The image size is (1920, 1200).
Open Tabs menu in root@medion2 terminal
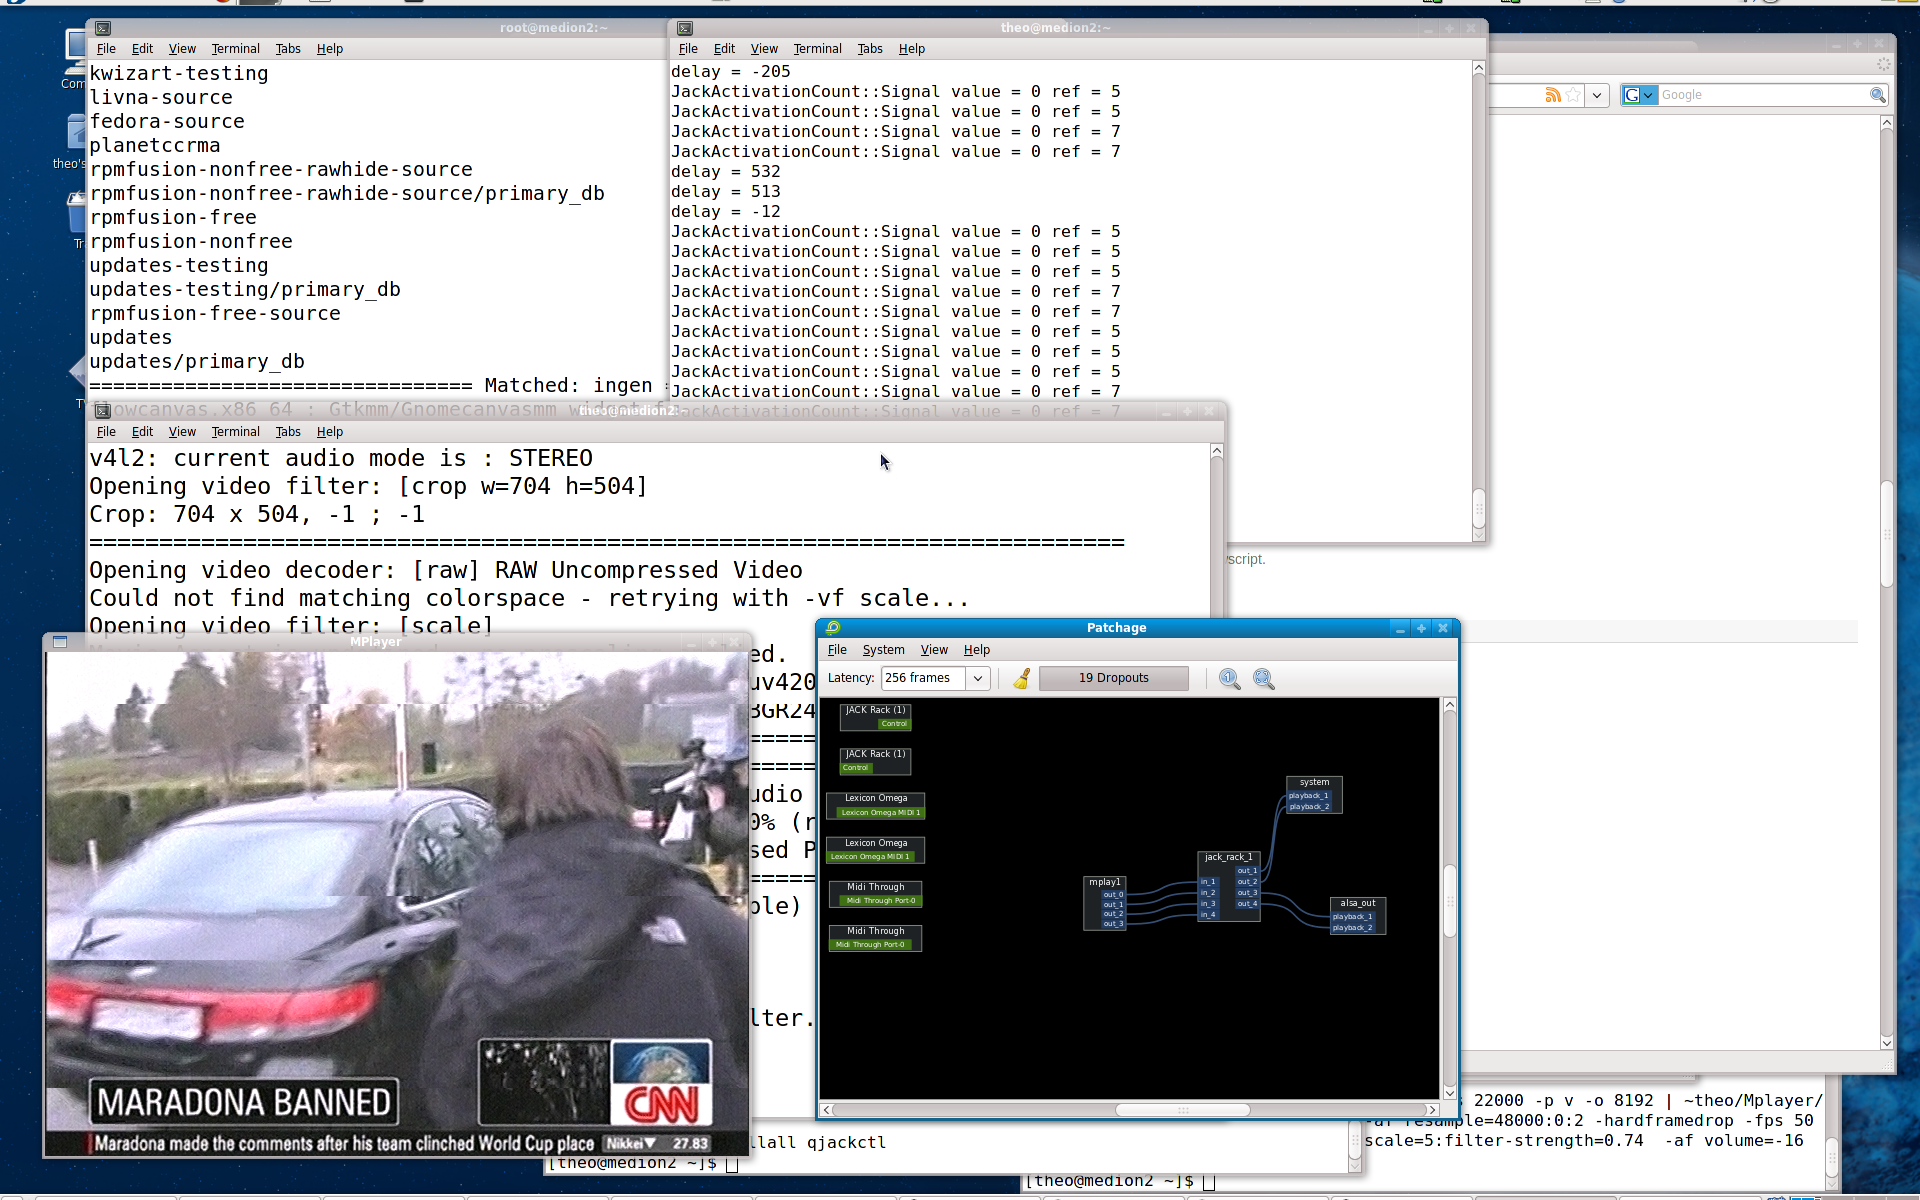(288, 49)
